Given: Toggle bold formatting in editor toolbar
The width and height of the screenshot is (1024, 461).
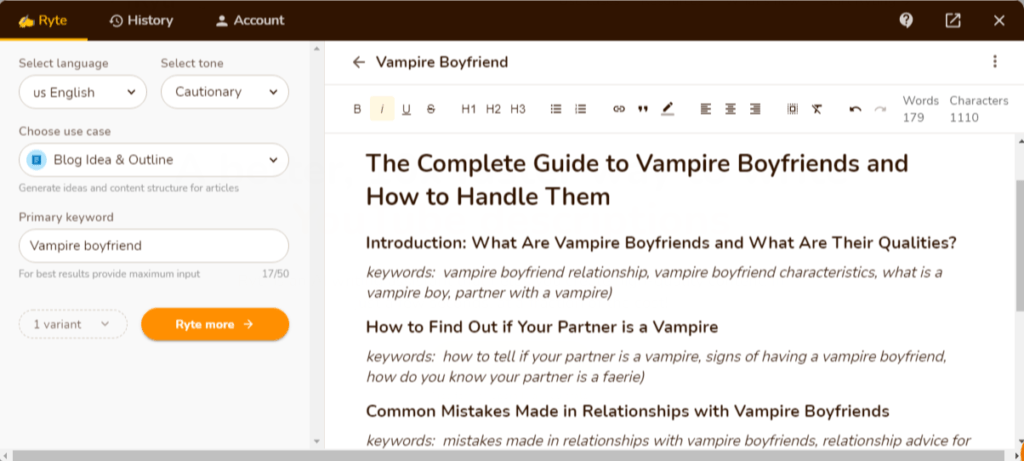Looking at the screenshot, I should (x=357, y=109).
